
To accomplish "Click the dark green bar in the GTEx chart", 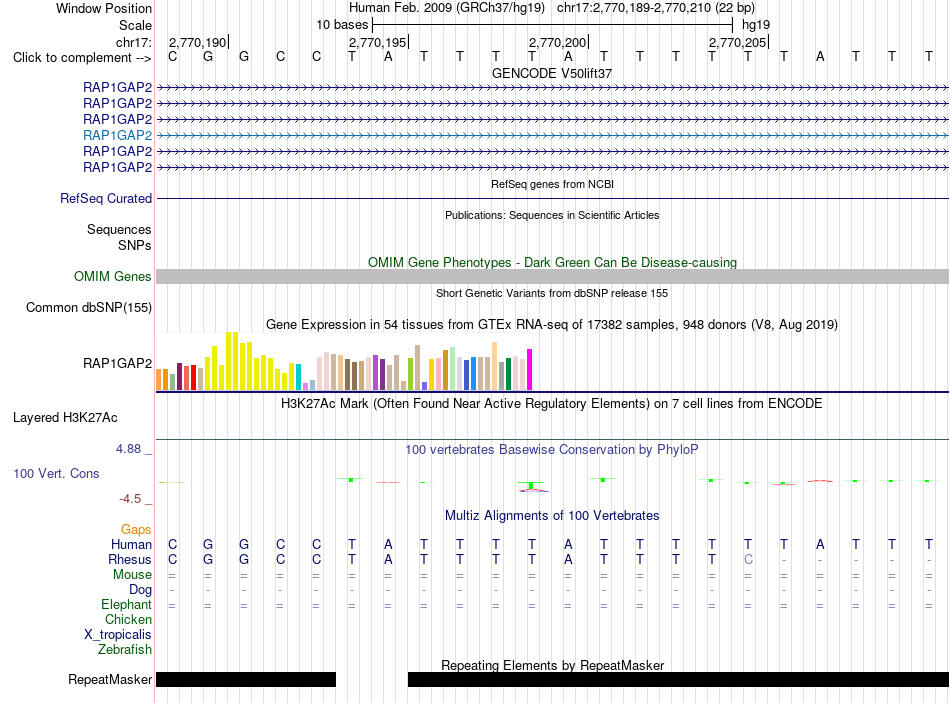I will pyautogui.click(x=509, y=374).
